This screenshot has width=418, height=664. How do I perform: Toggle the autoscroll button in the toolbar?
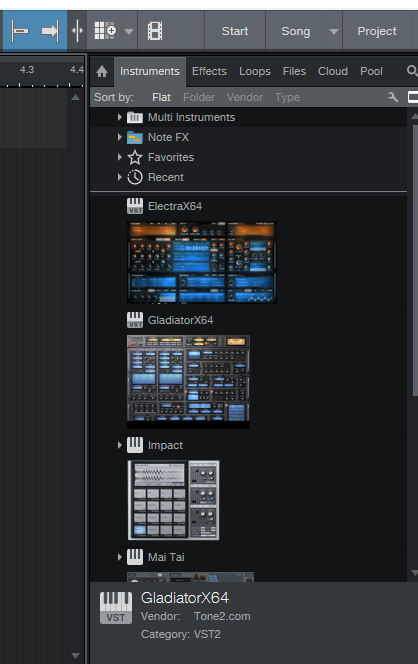(x=20, y=31)
